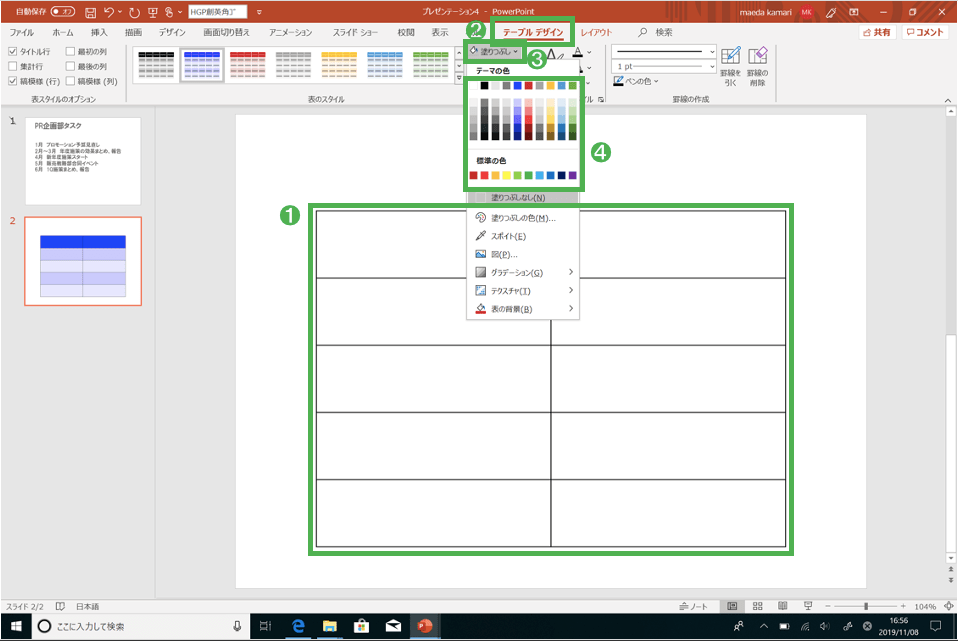Screen dimensions: 958x641
Task: Choose picture fill 図(P) option
Action: (504, 254)
